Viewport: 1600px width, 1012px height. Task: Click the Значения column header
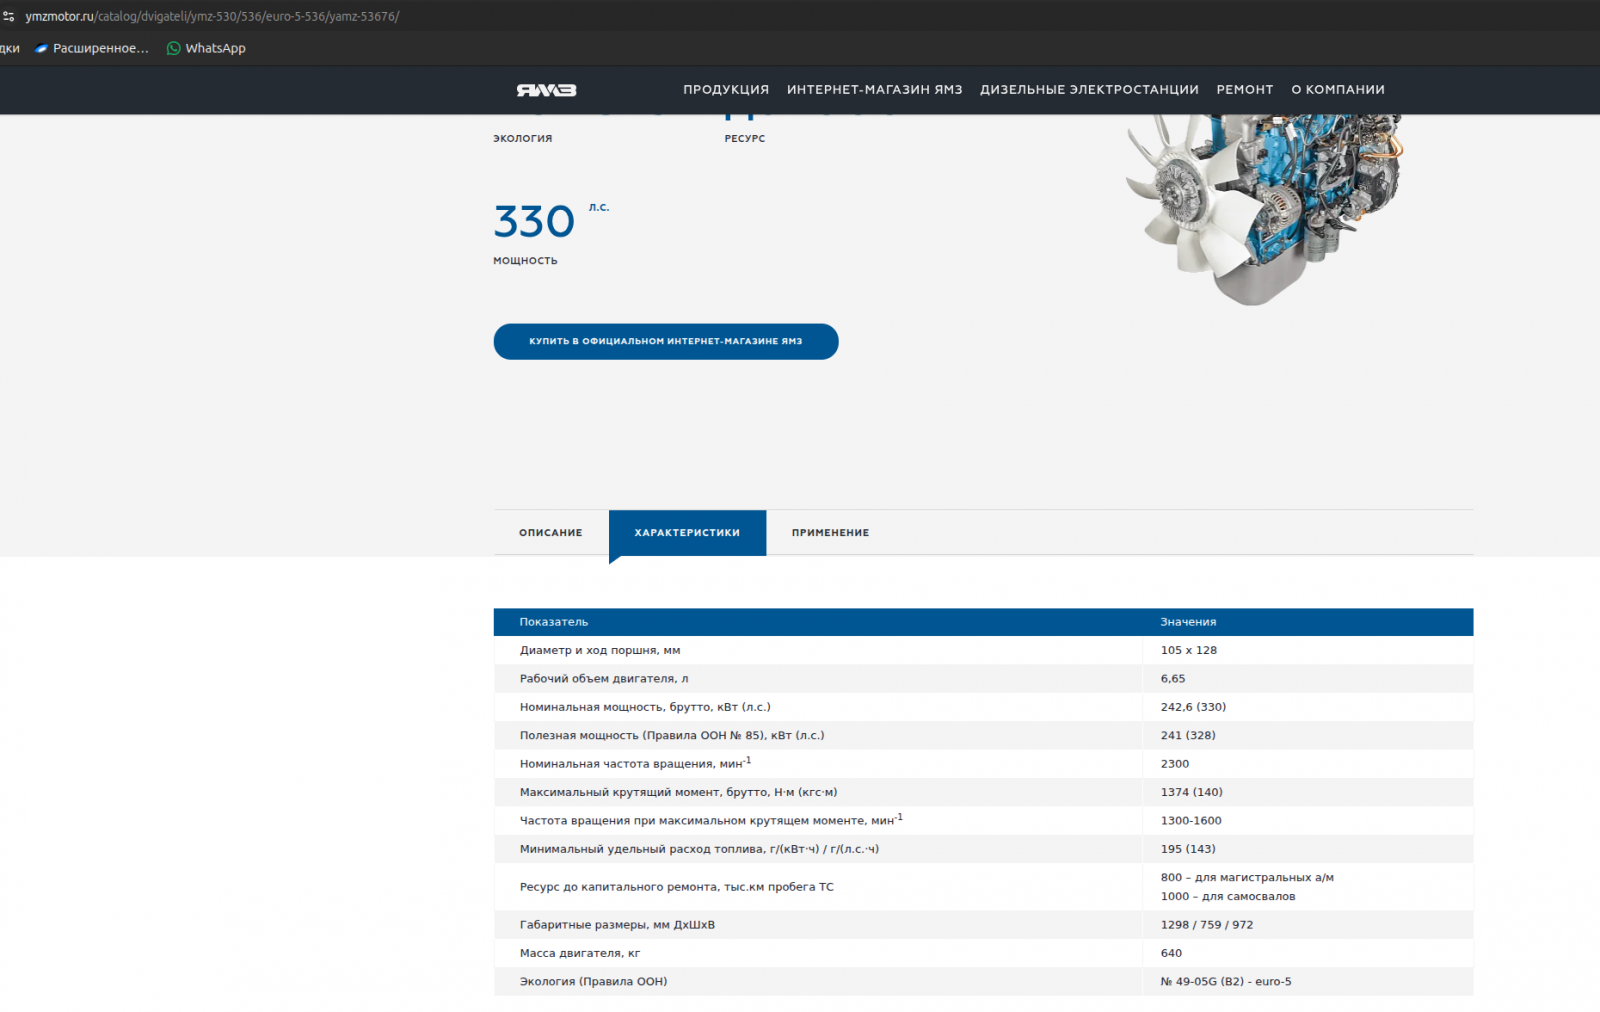(x=1188, y=622)
